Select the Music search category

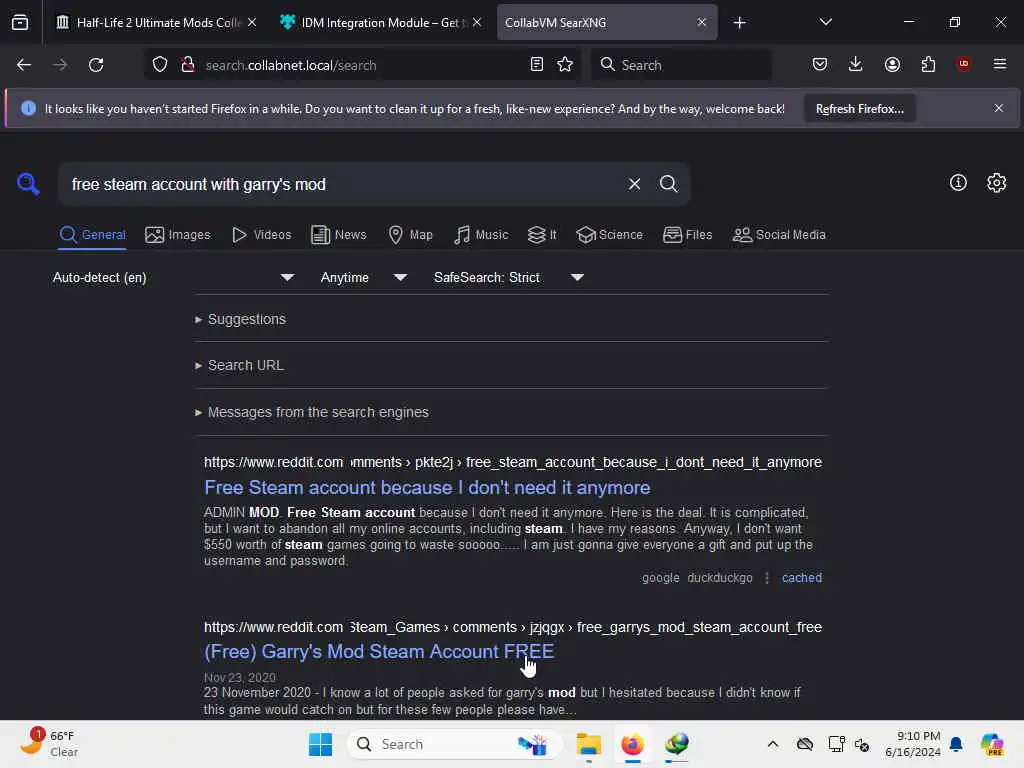point(481,234)
